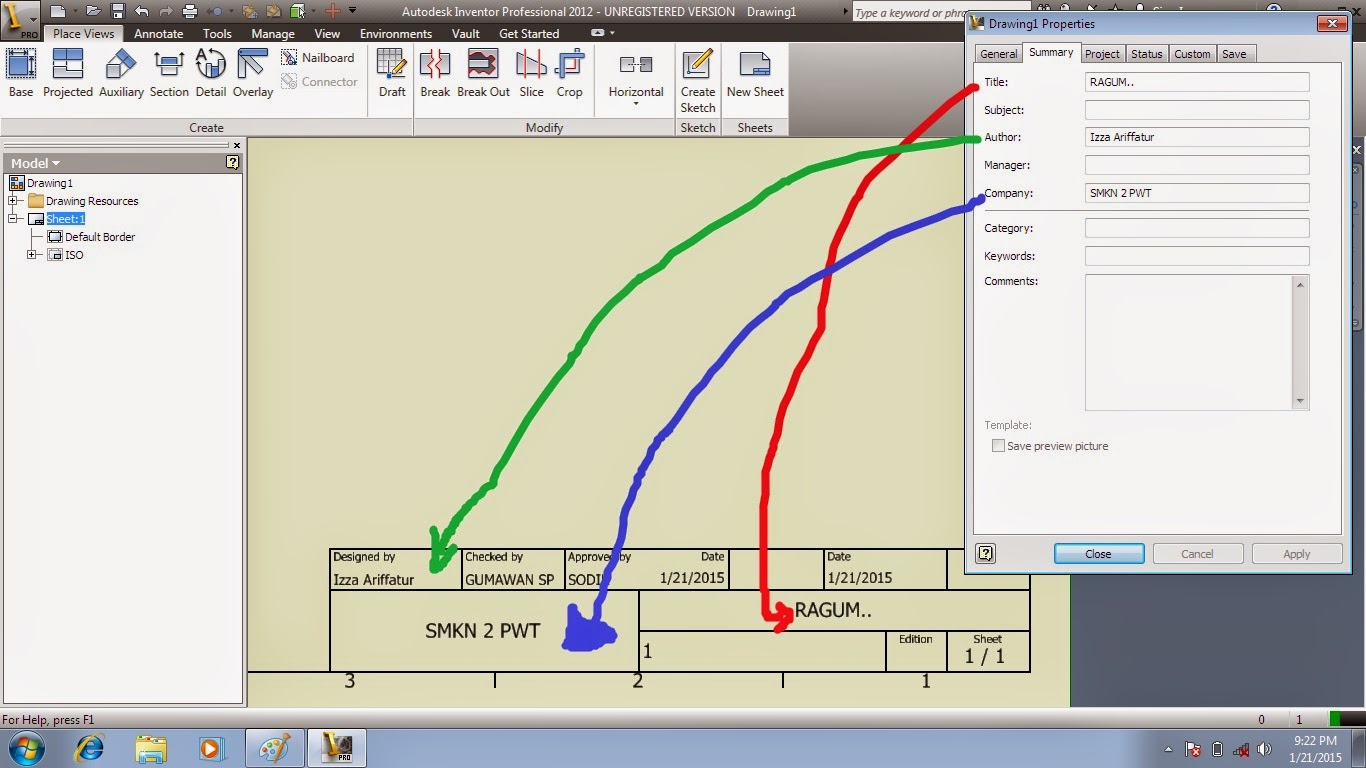Click the Comments box scrollbar down arrow

(1300, 403)
